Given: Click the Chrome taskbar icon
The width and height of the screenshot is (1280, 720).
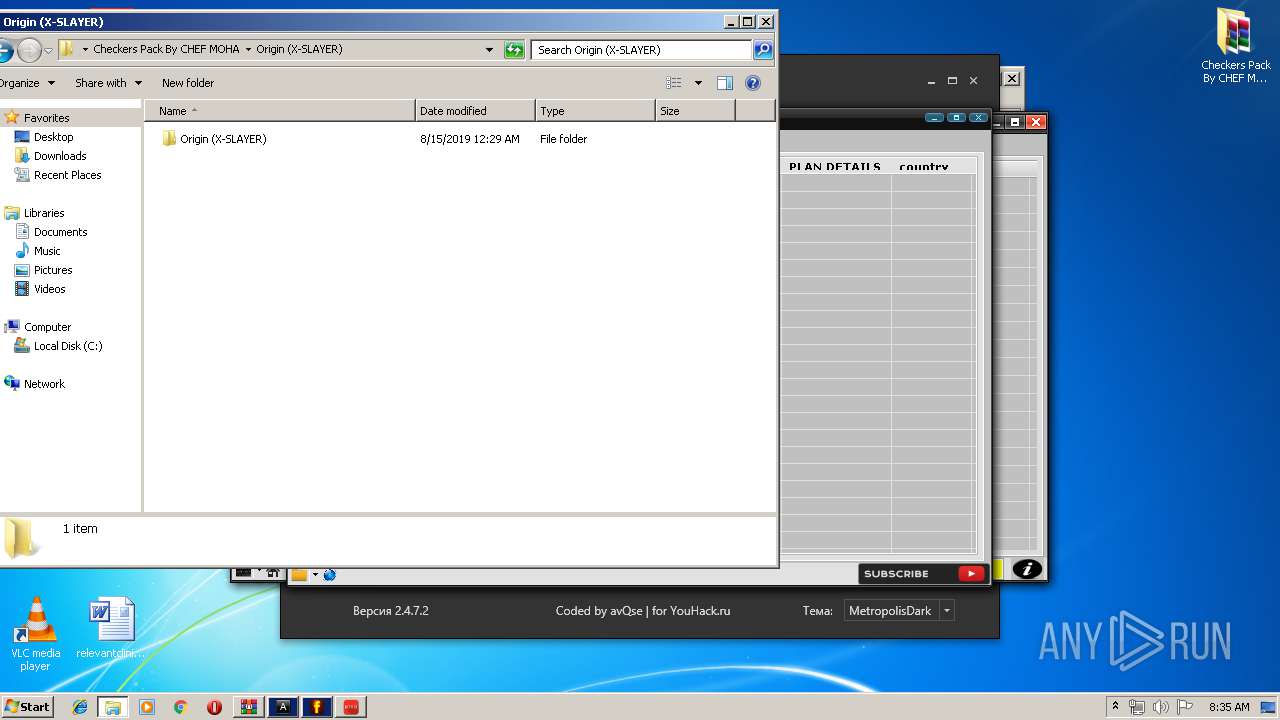Looking at the screenshot, I should 180,707.
